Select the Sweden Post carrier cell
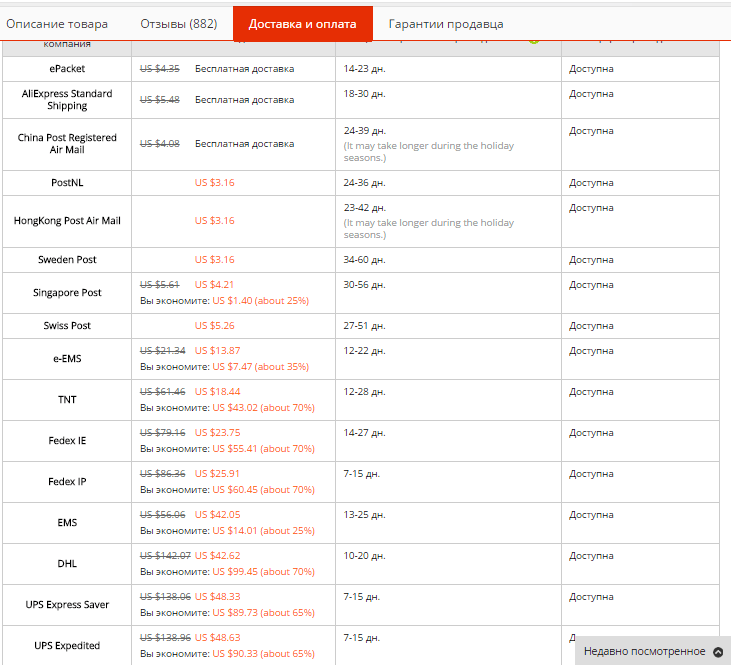 [67, 260]
